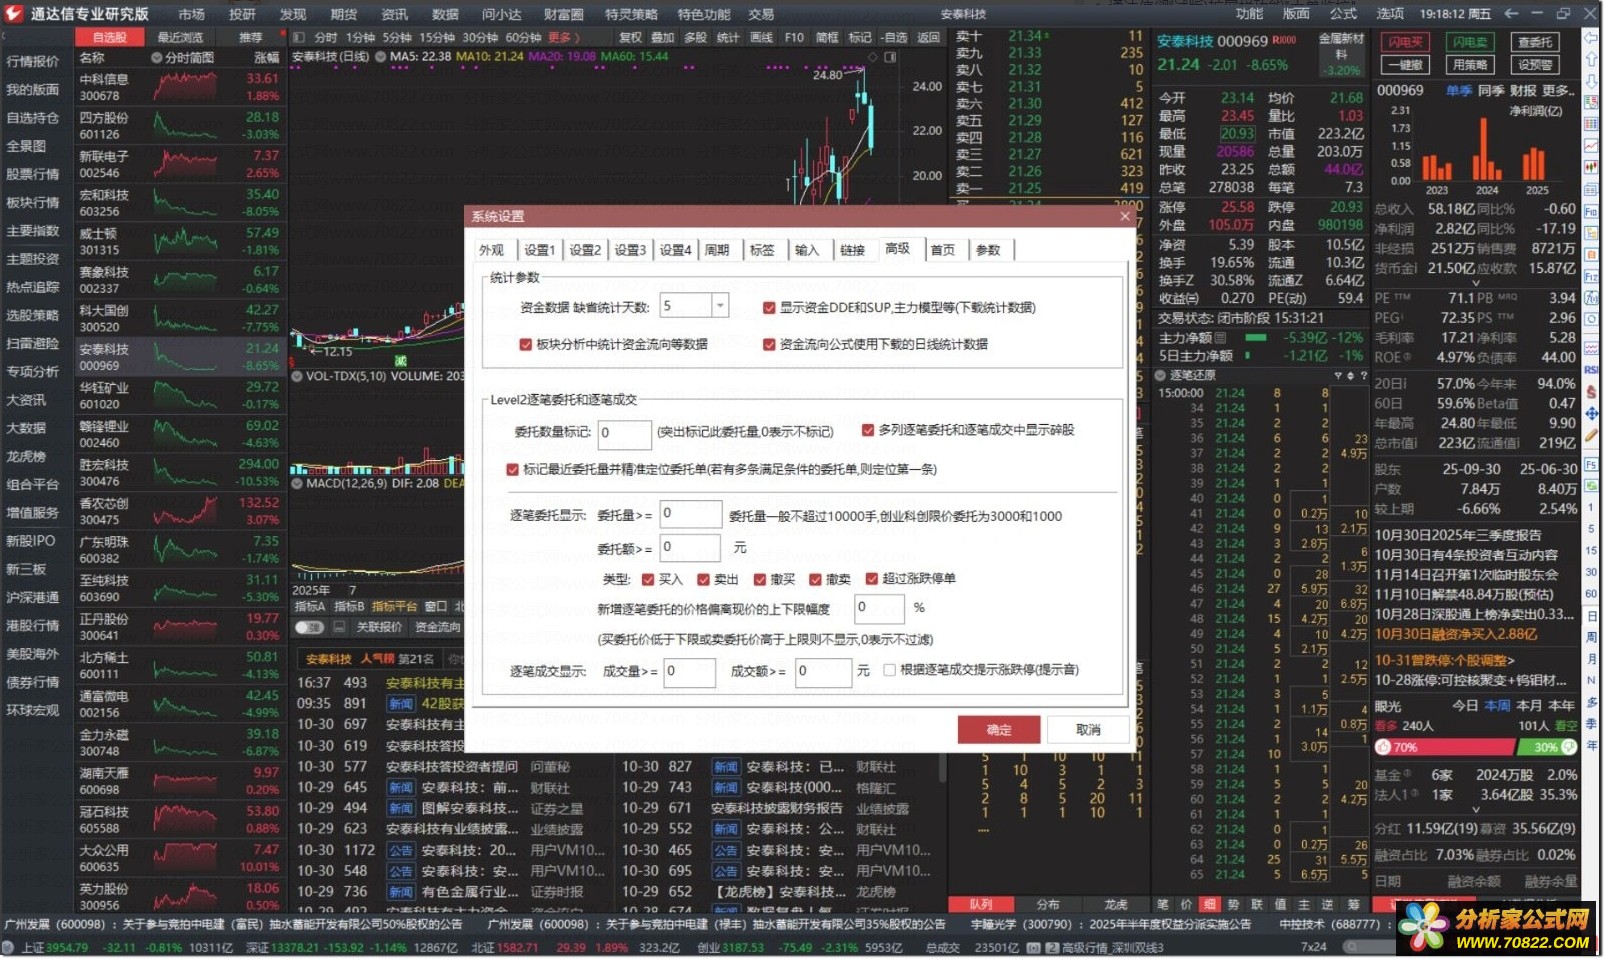
Task: Click the 闪电买 quick buy button
Action: pos(1405,42)
